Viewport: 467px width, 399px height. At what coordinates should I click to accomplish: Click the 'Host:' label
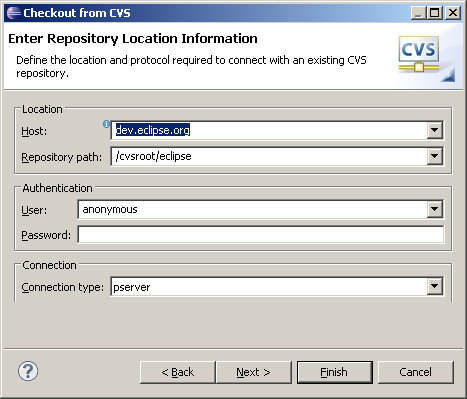(34, 131)
